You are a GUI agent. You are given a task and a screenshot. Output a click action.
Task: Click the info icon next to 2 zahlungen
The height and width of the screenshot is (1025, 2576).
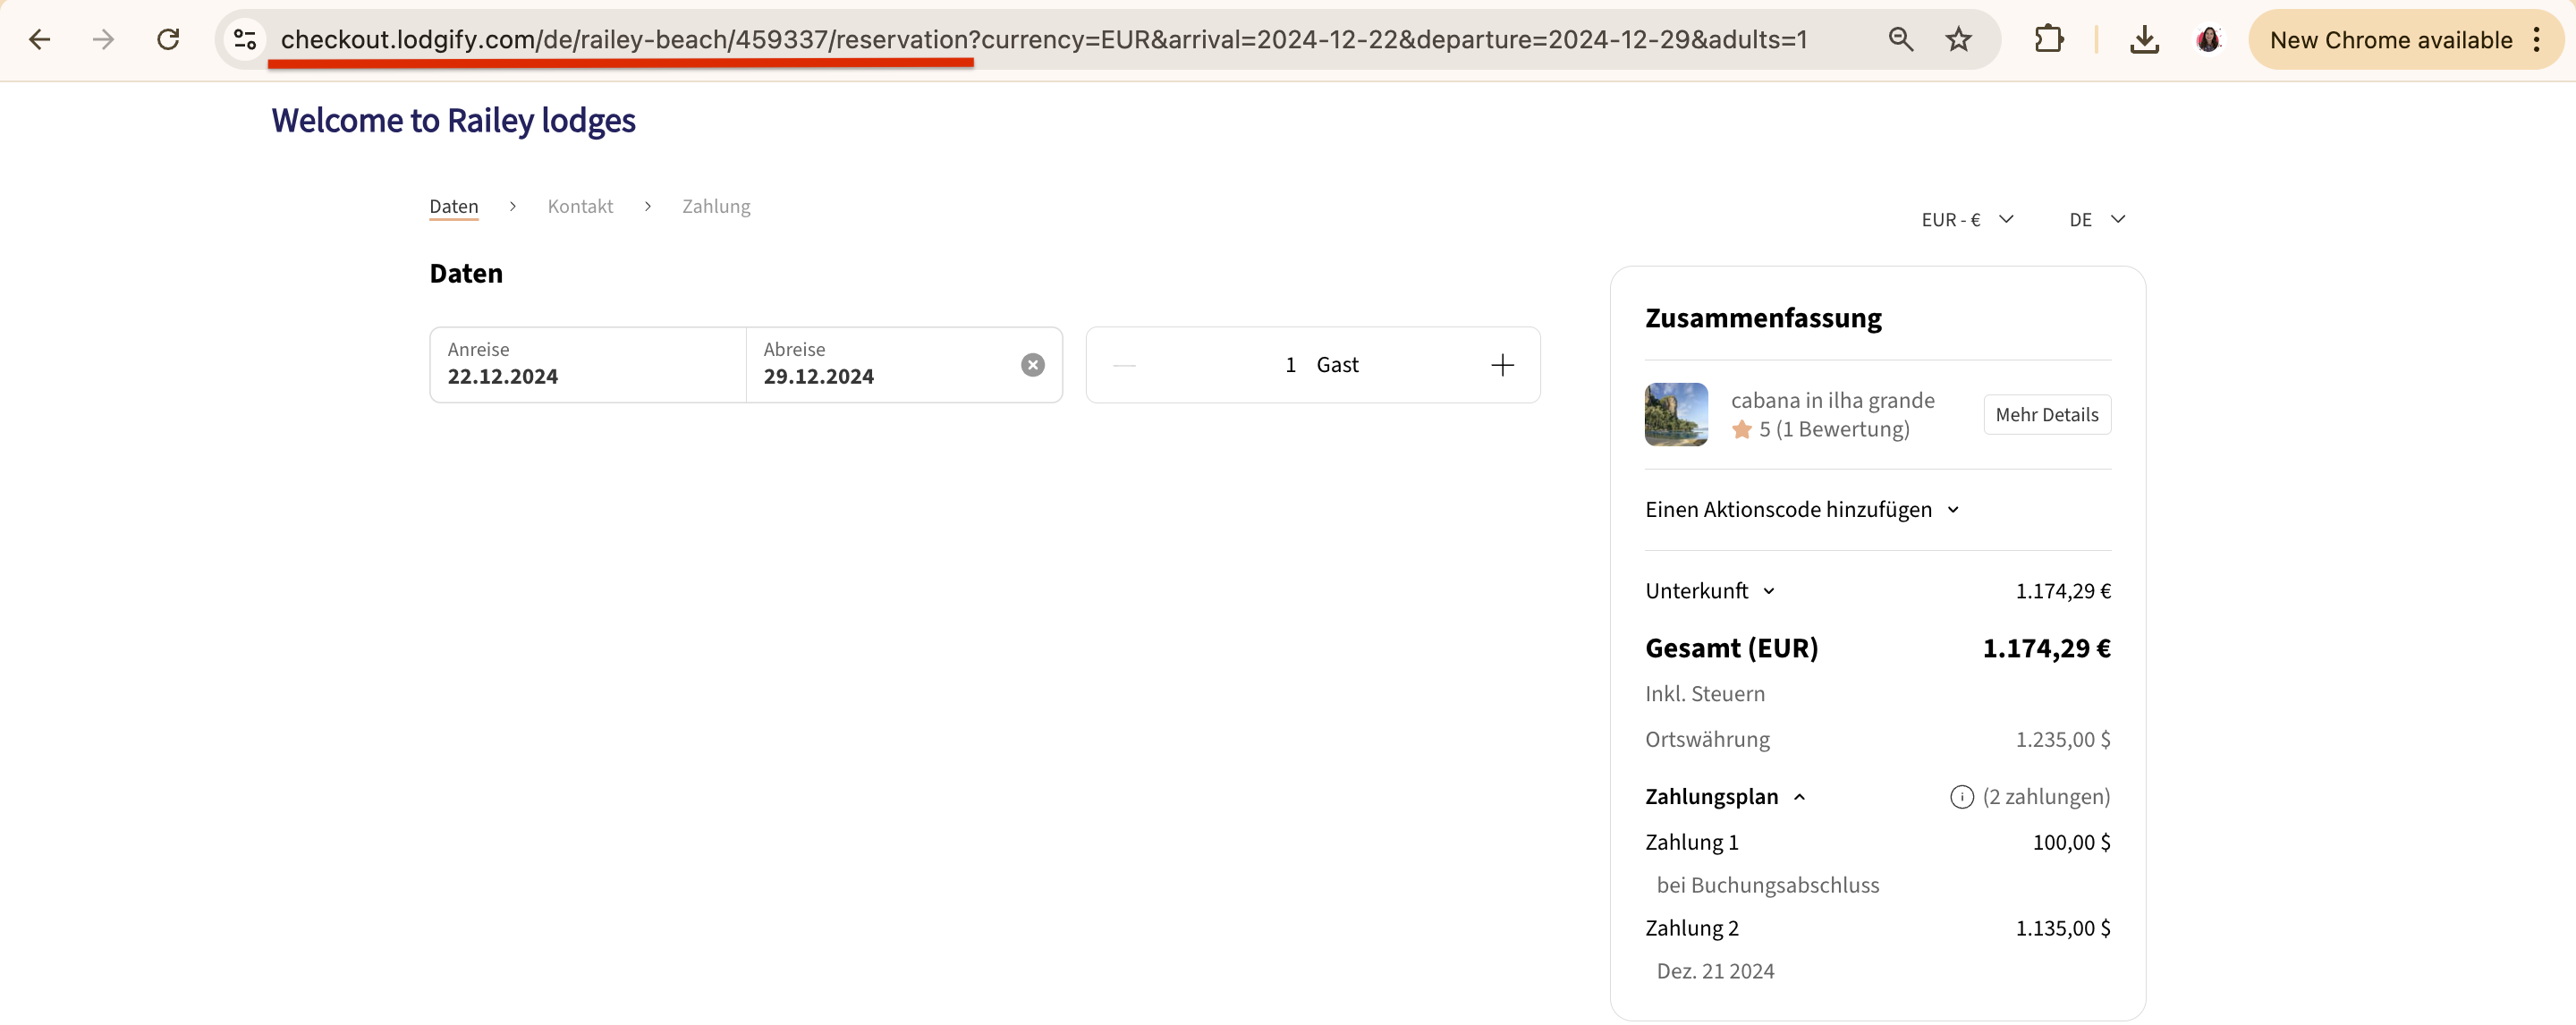tap(1962, 796)
